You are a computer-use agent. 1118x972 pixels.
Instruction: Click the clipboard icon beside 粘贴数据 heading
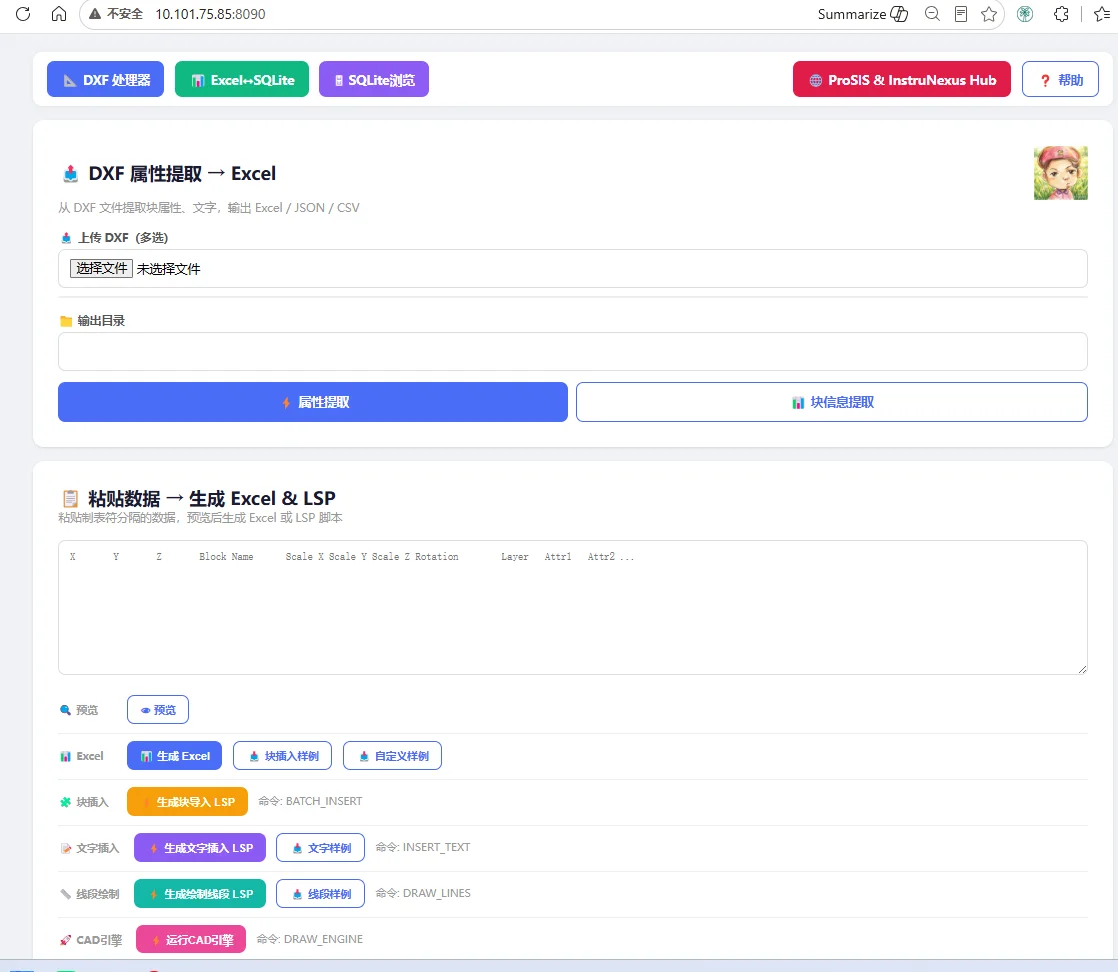pyautogui.click(x=71, y=498)
